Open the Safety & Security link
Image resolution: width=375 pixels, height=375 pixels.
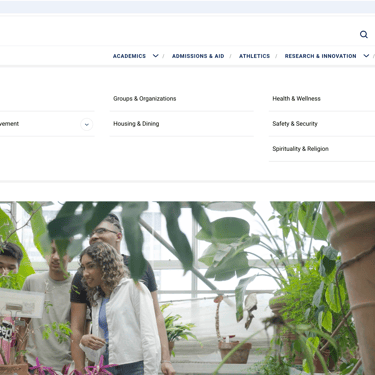tap(295, 124)
